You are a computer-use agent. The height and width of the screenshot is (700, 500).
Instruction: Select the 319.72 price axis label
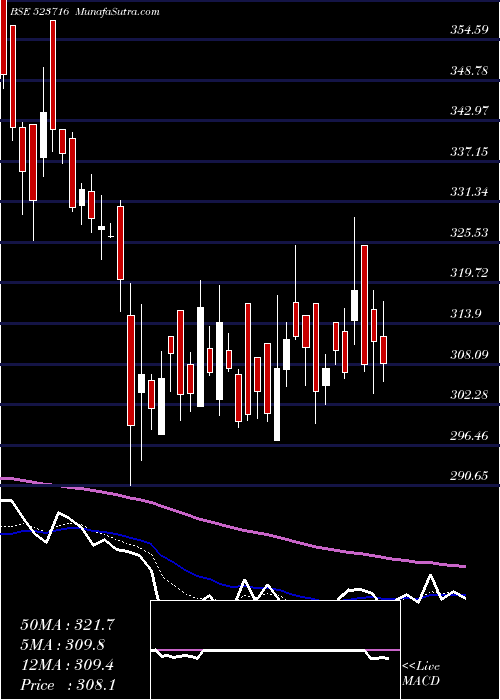pos(468,273)
